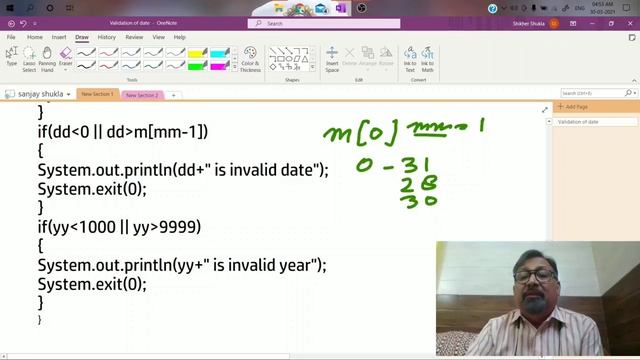Add a new section with plus tab
The image size is (640, 360).
click(x=173, y=95)
